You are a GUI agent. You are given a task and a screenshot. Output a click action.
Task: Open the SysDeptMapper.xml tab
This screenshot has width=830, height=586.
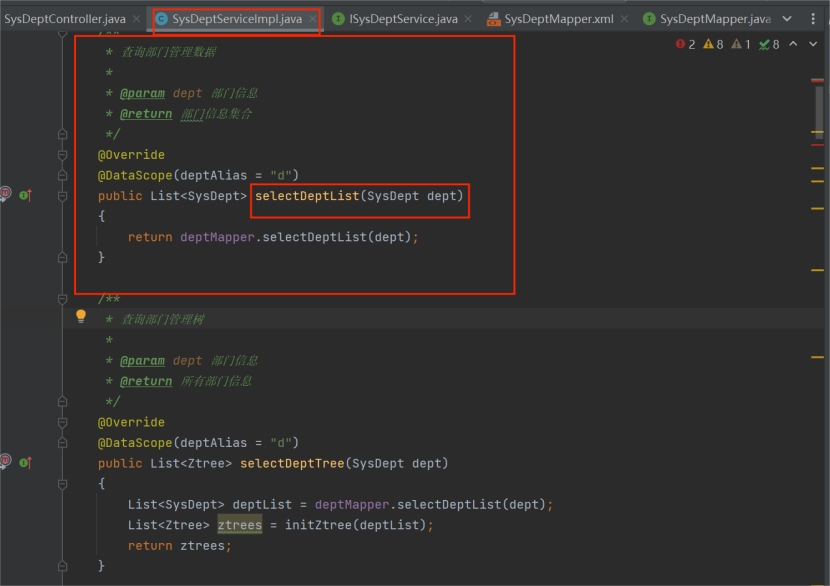click(558, 19)
